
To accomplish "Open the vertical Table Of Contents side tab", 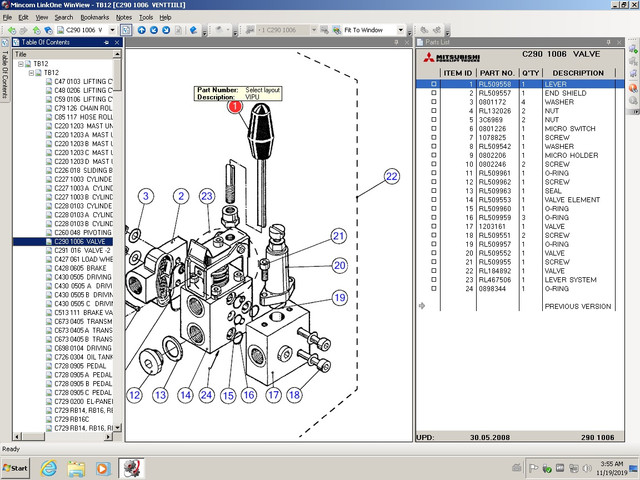I will pos(5,69).
